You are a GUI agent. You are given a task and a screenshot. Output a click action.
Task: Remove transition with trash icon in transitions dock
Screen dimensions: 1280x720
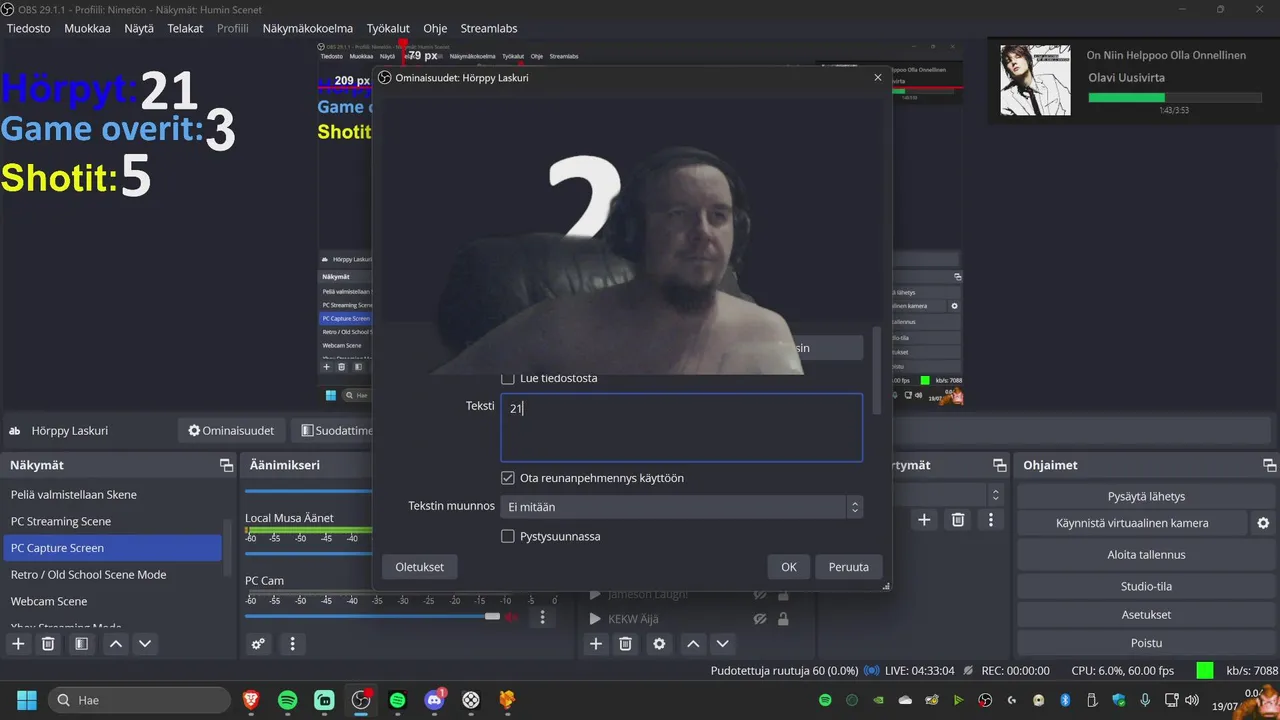point(958,520)
